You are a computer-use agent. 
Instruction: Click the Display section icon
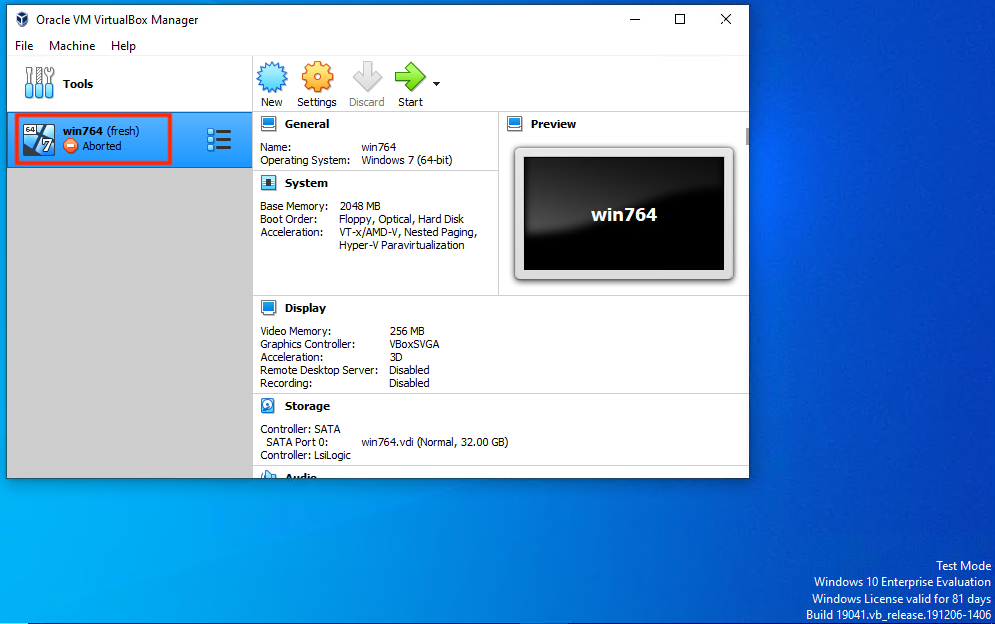point(268,308)
